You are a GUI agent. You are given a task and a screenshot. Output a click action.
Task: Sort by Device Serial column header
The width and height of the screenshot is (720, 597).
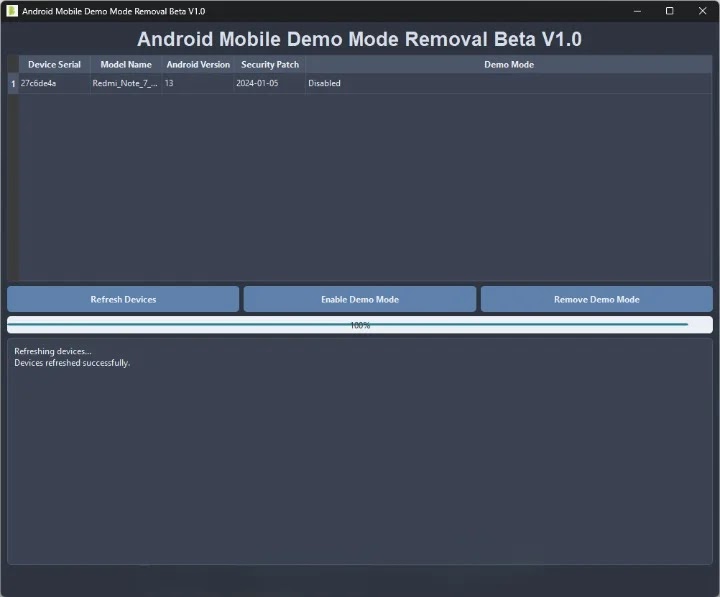point(54,65)
